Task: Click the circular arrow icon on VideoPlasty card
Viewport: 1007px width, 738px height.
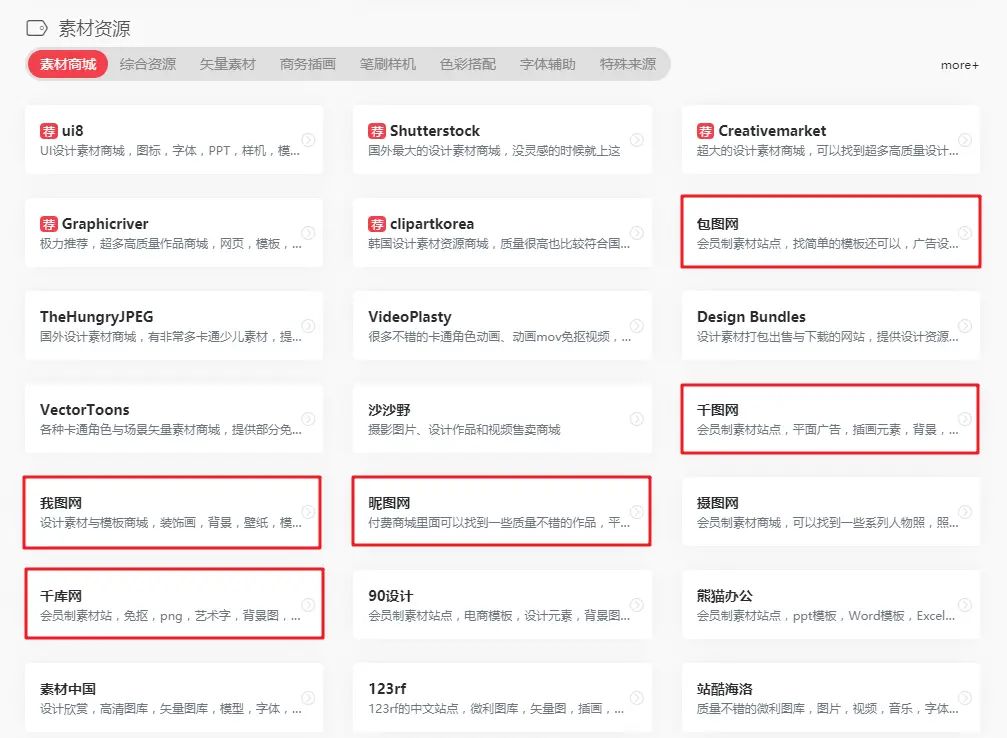Action: pyautogui.click(x=638, y=325)
